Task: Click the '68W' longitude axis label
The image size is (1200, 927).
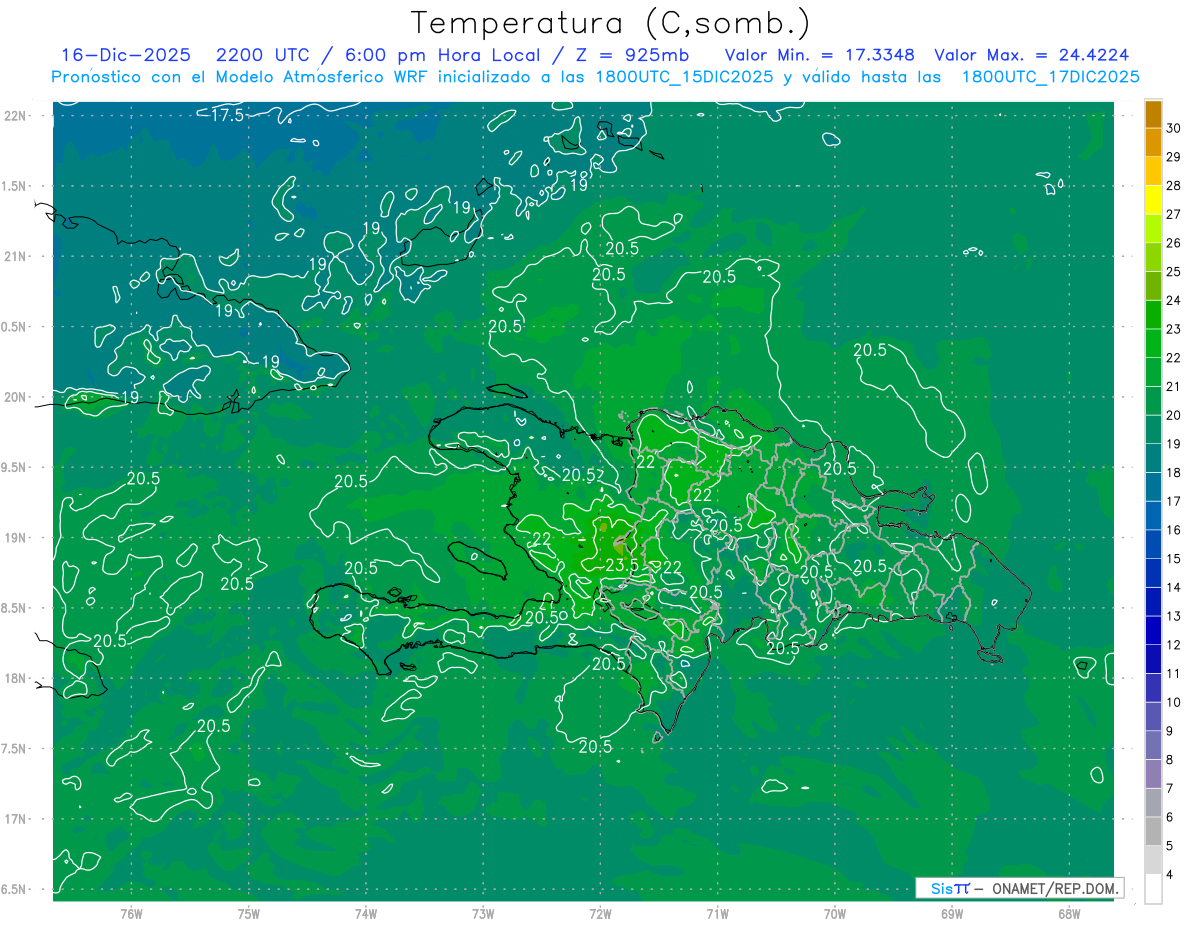Action: (x=1068, y=914)
